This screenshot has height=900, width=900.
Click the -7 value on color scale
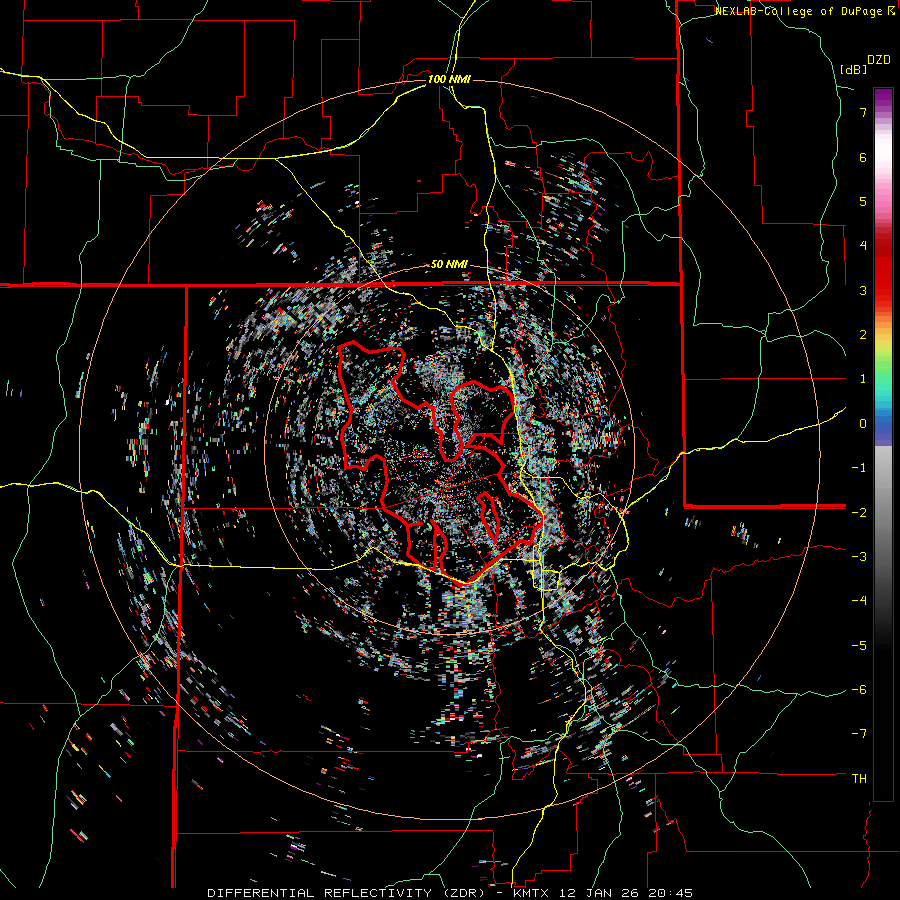[859, 734]
